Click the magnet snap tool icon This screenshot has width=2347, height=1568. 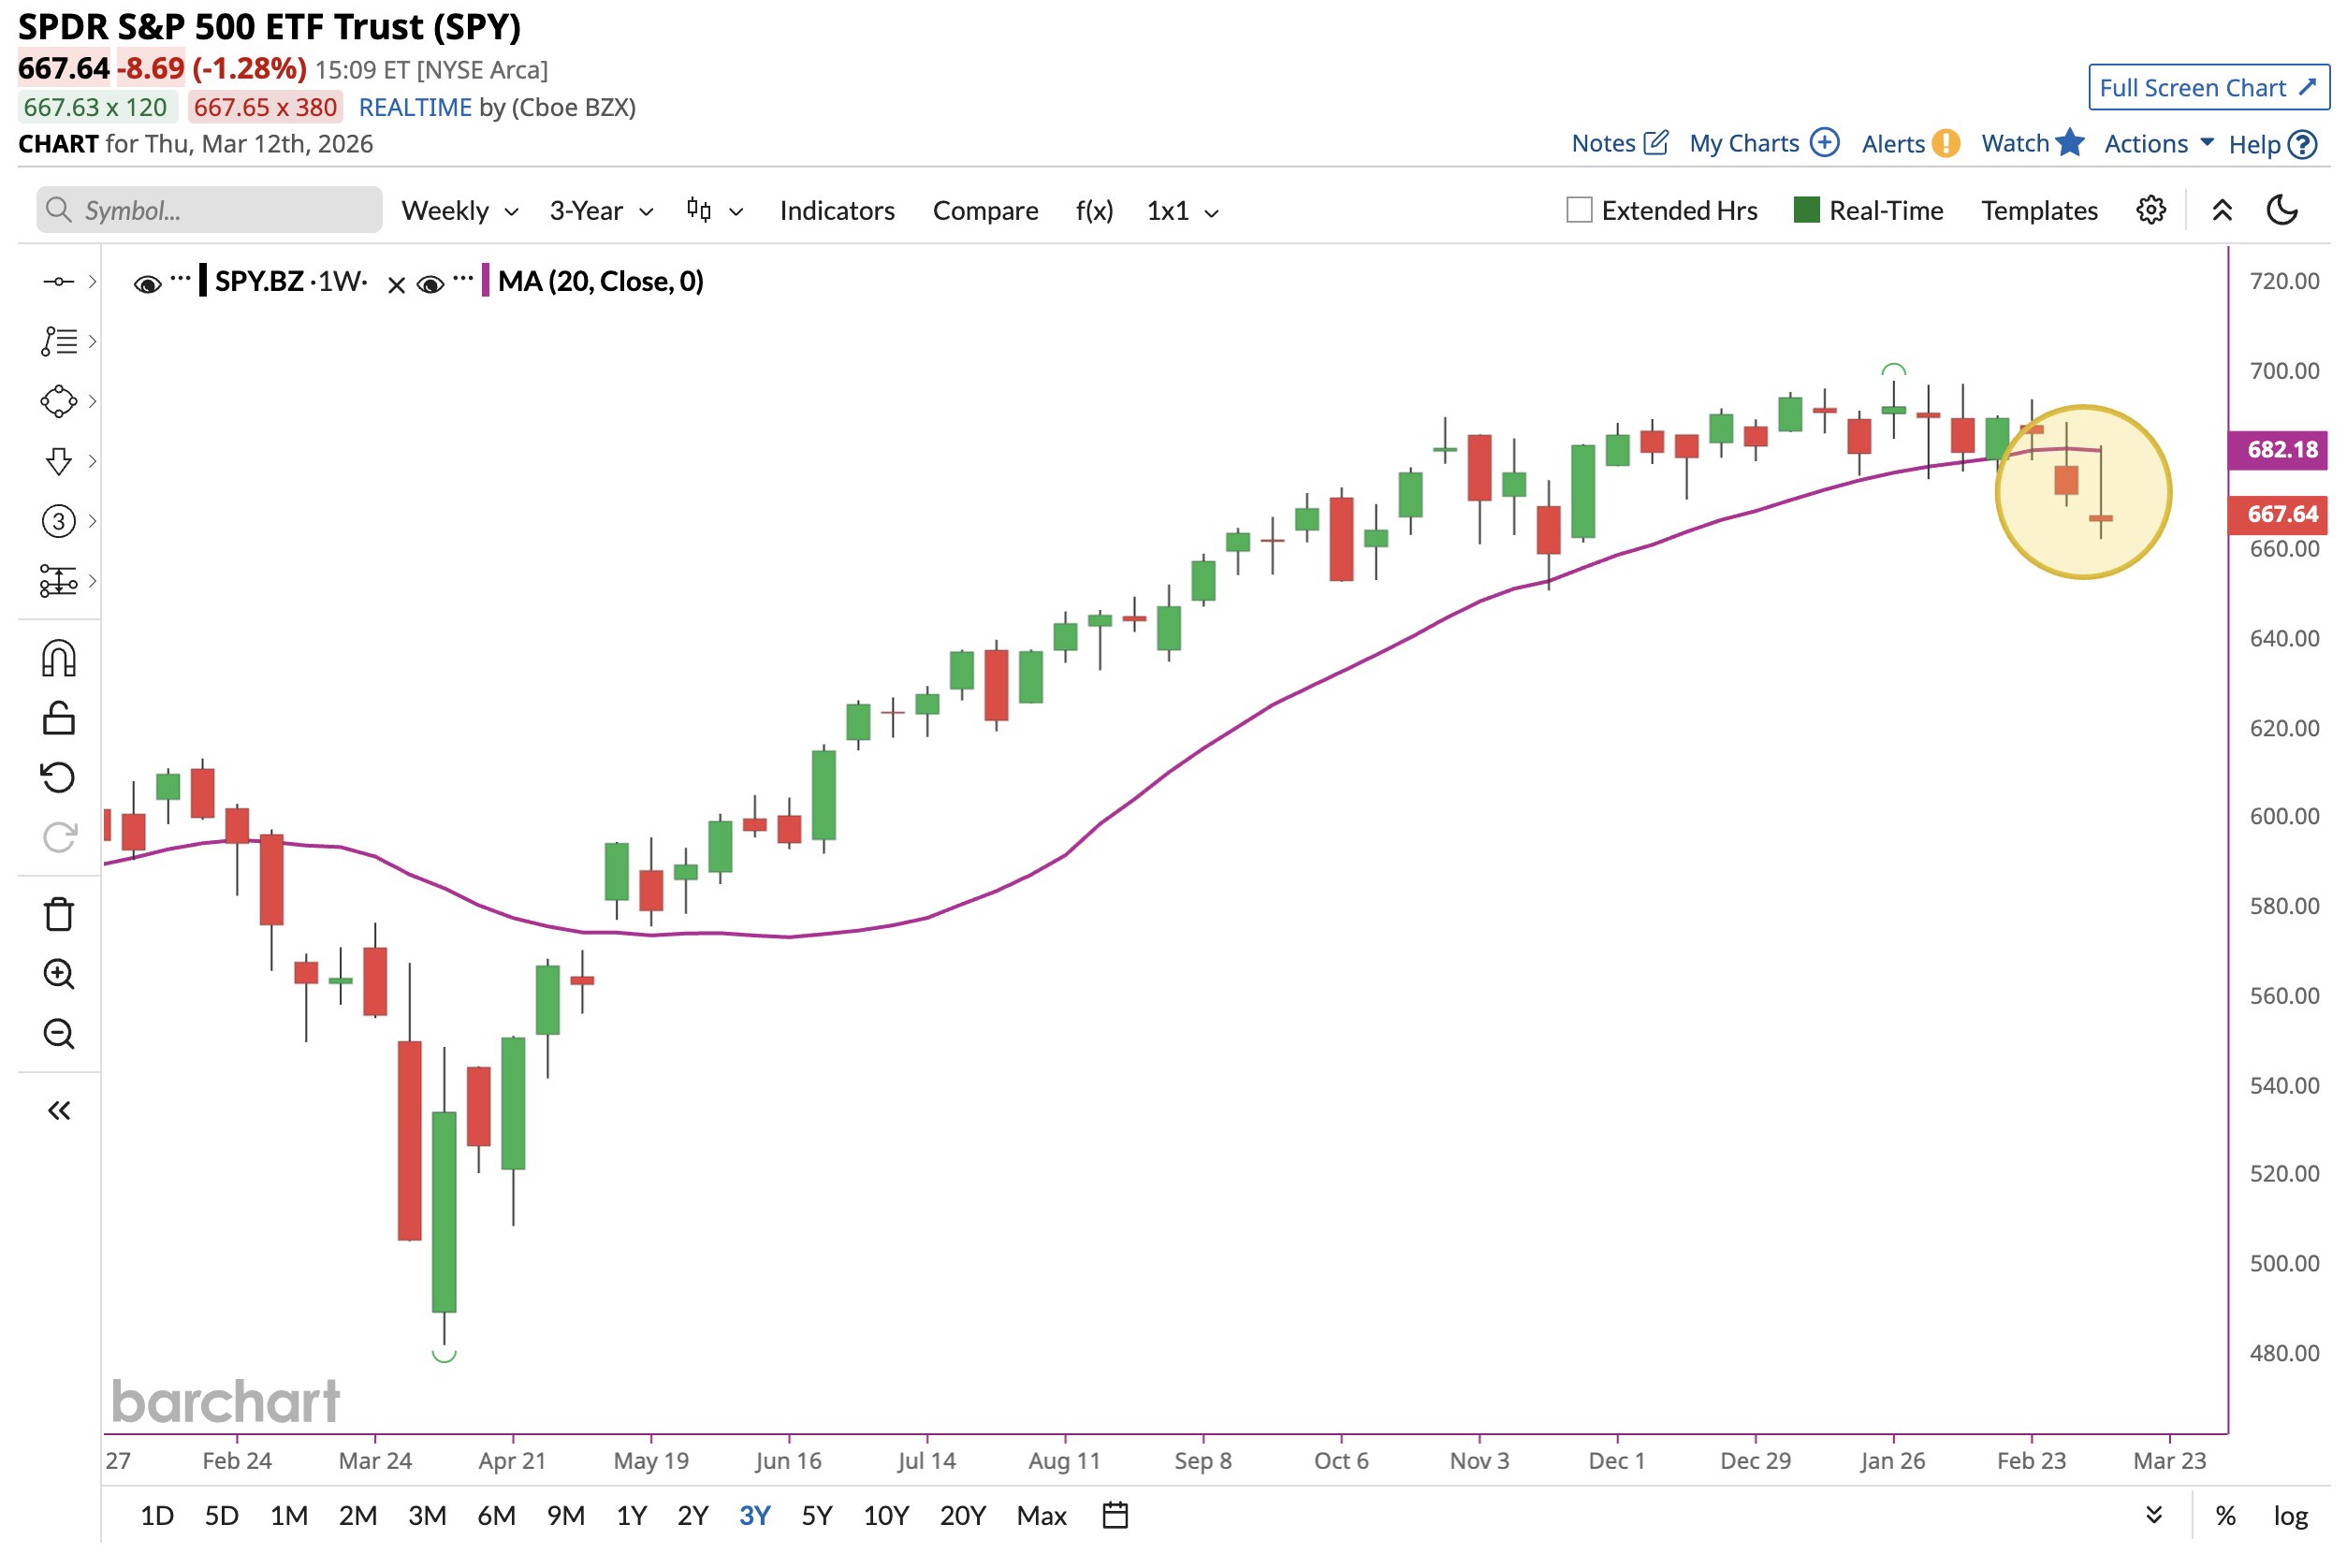click(59, 659)
